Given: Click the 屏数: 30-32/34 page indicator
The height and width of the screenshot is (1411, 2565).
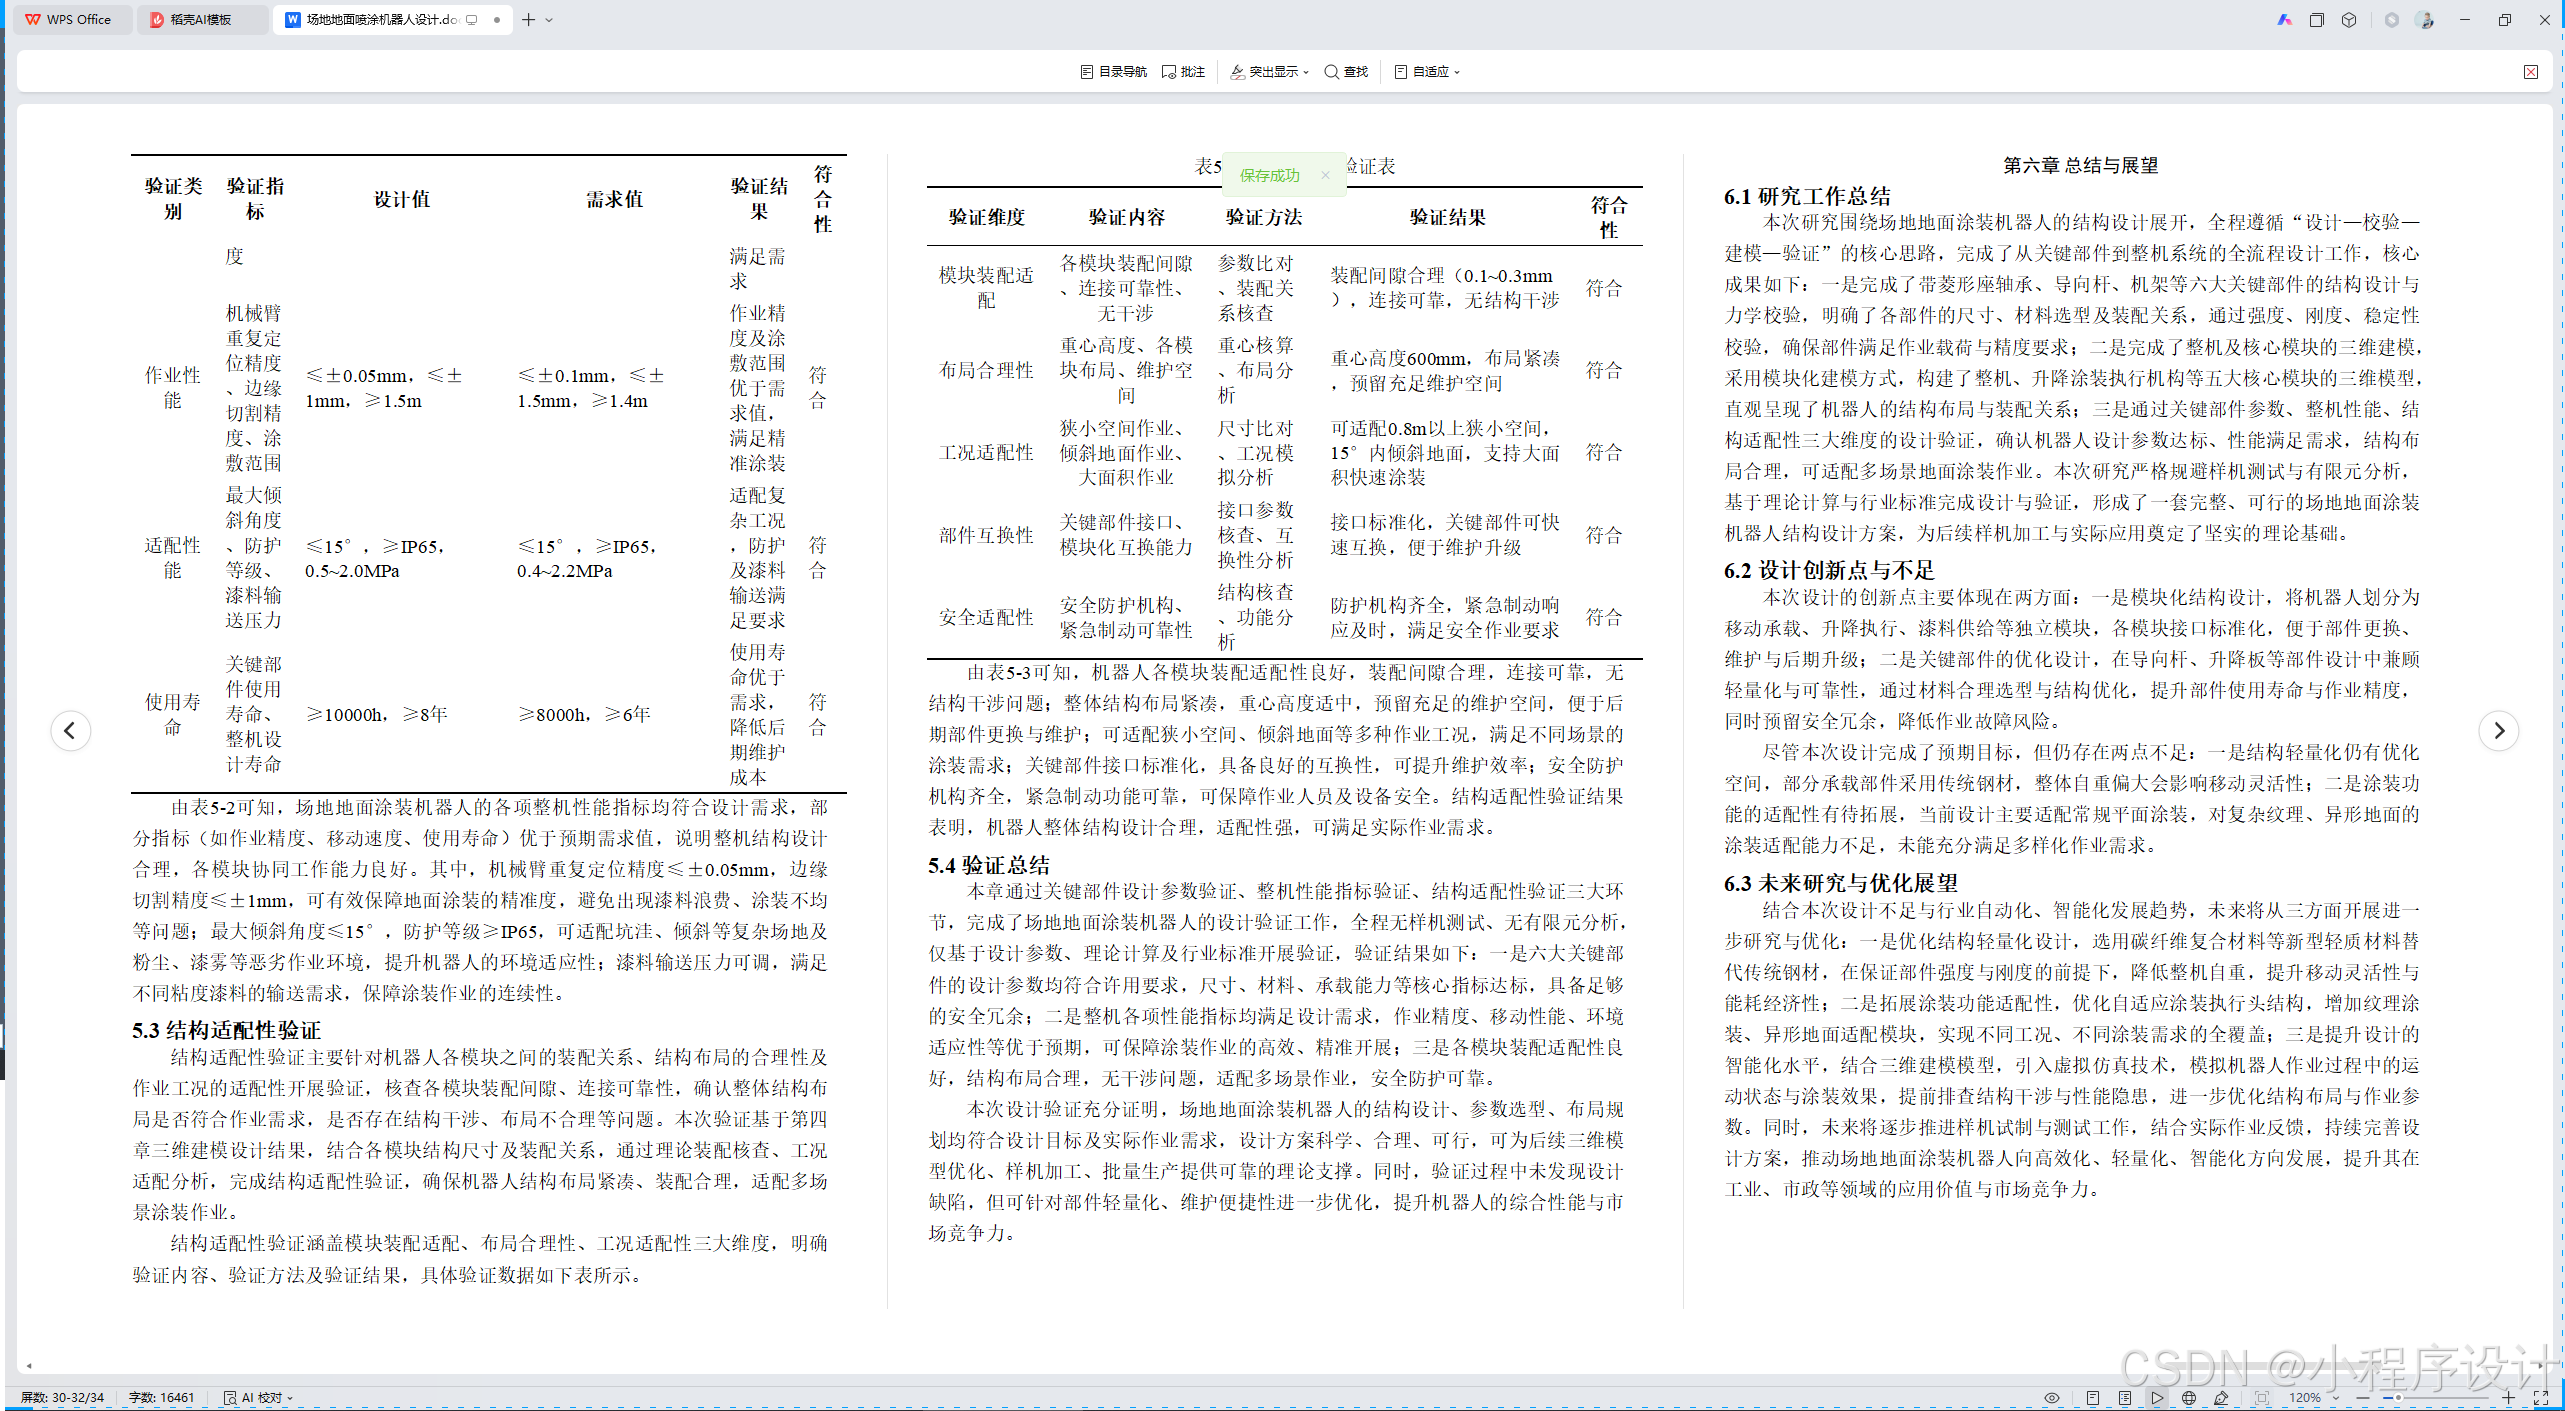Looking at the screenshot, I should pyautogui.click(x=62, y=1398).
